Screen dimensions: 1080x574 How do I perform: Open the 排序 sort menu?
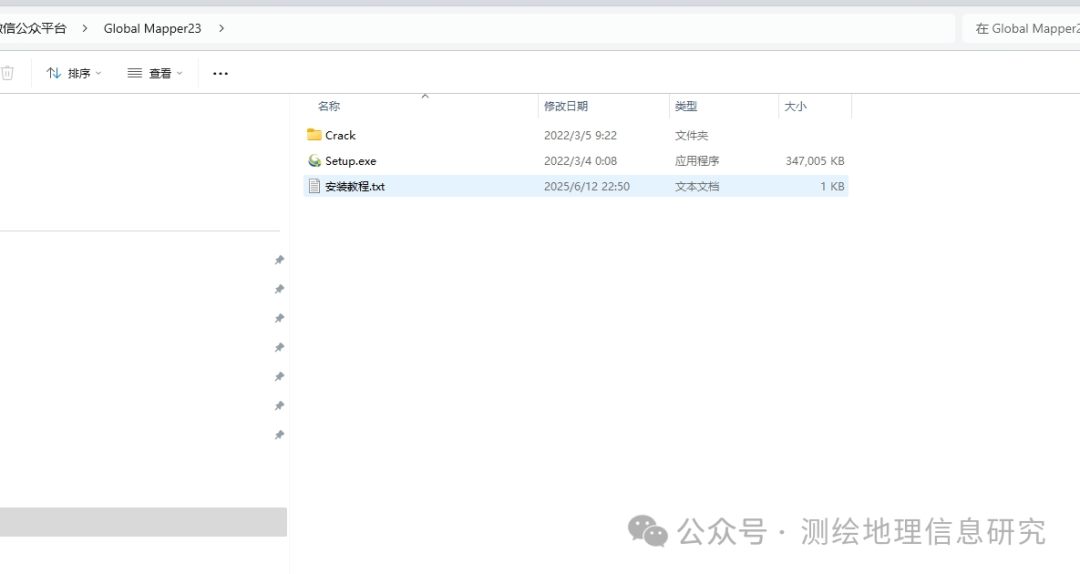pyautogui.click(x=74, y=73)
